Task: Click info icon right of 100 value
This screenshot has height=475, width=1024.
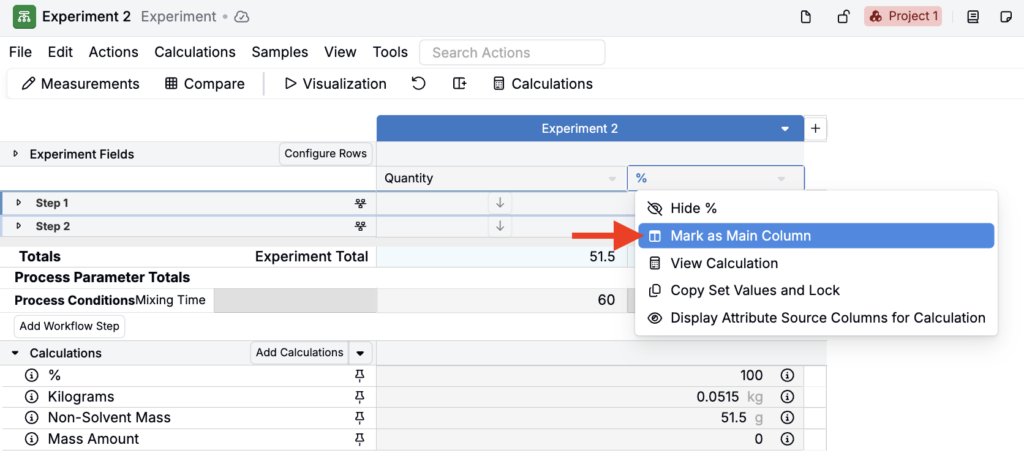Action: 787,376
